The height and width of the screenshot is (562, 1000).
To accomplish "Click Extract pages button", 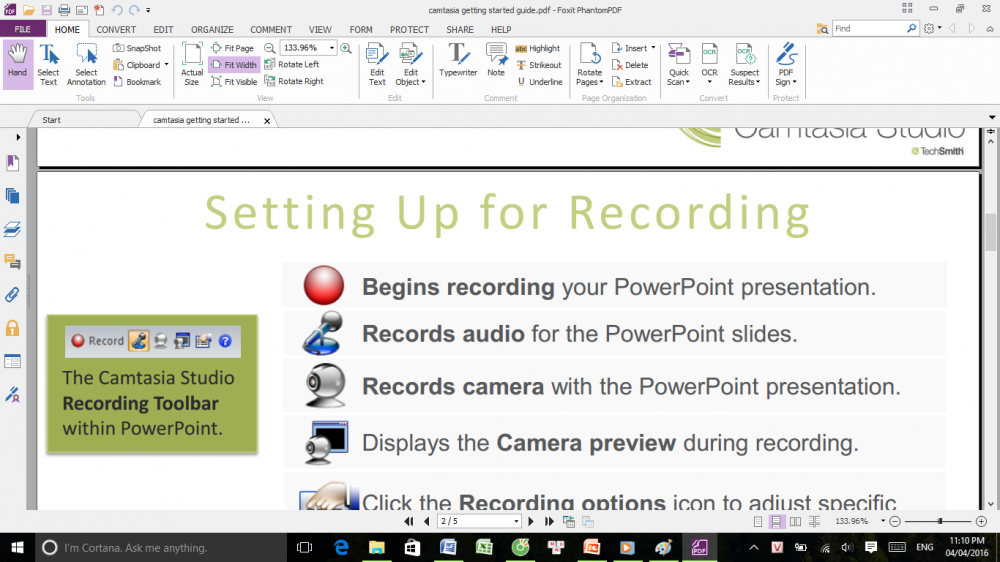I will pos(631,82).
